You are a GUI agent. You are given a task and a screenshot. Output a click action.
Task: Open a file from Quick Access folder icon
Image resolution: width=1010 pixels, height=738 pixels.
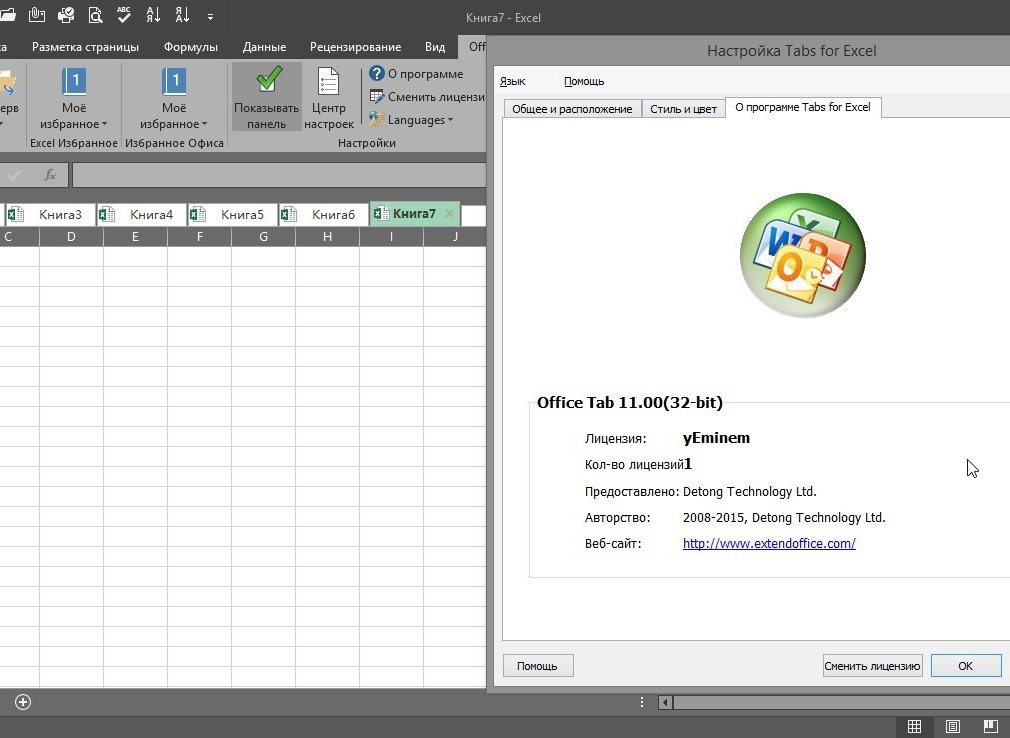[x=6, y=15]
